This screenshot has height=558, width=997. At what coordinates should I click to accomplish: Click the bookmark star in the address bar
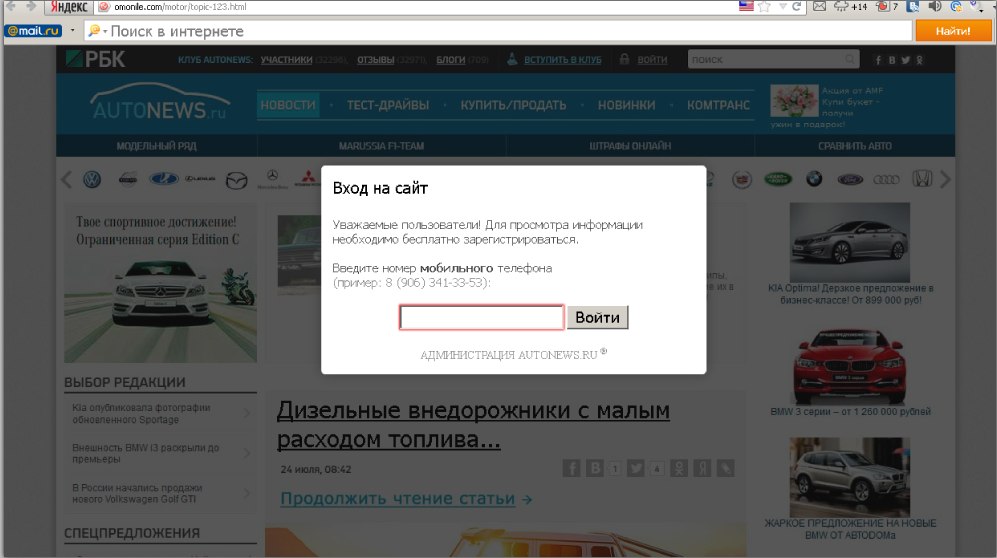coord(764,6)
